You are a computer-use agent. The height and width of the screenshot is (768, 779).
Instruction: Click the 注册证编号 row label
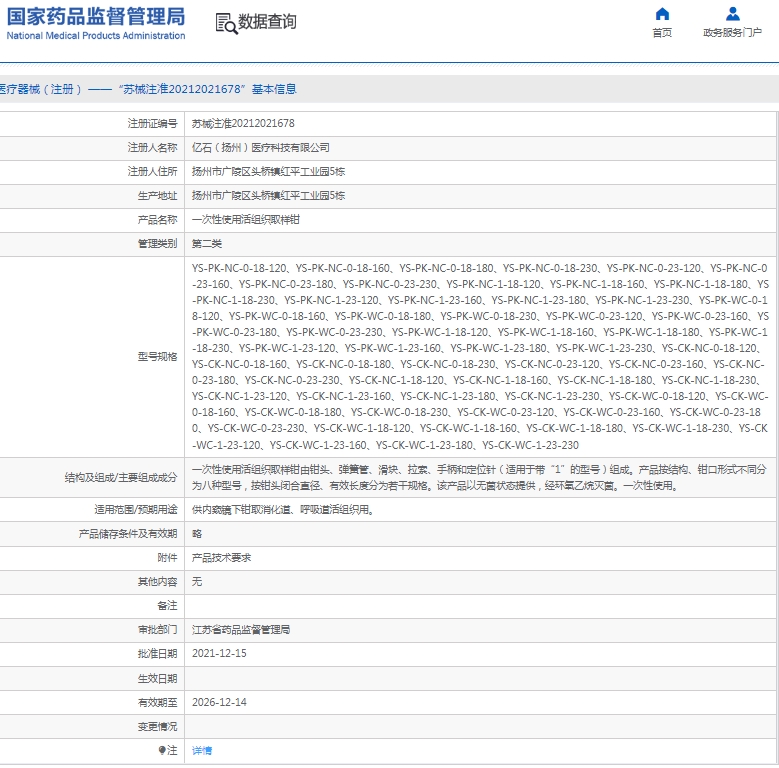coord(153,123)
